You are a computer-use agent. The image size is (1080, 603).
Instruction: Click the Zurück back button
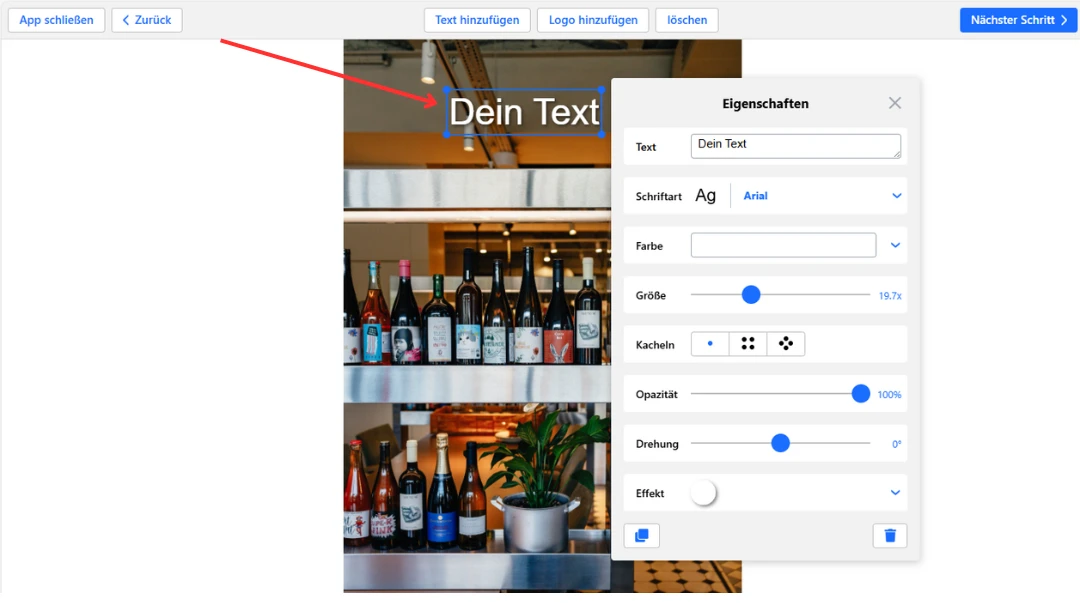[147, 20]
